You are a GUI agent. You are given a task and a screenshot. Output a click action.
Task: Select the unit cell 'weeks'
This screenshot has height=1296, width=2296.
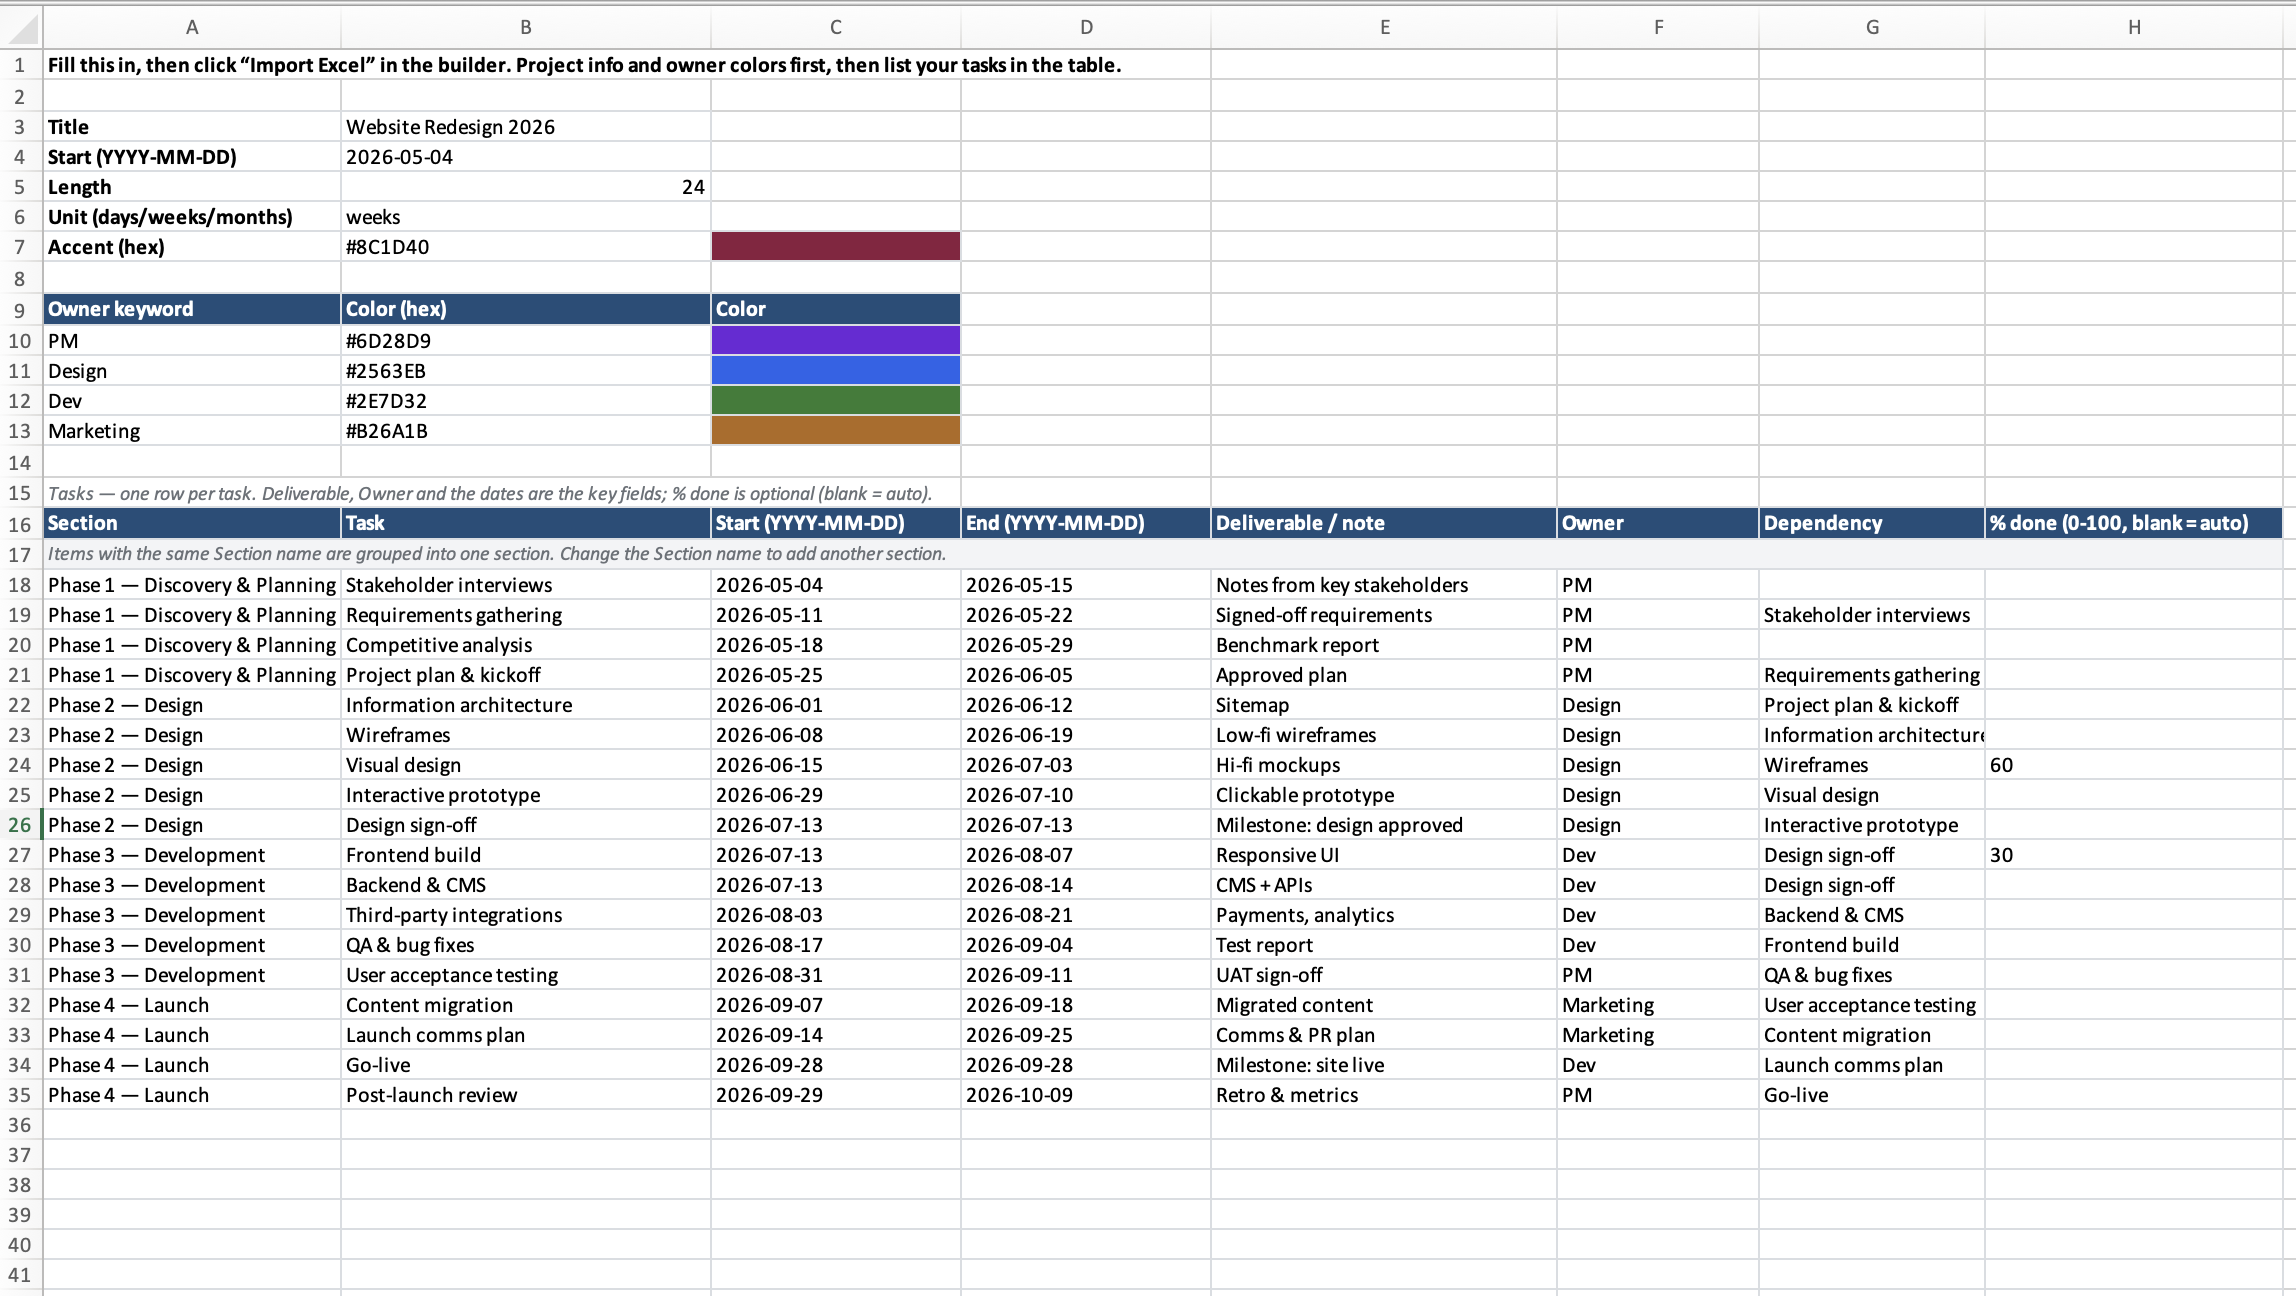pyautogui.click(x=526, y=217)
